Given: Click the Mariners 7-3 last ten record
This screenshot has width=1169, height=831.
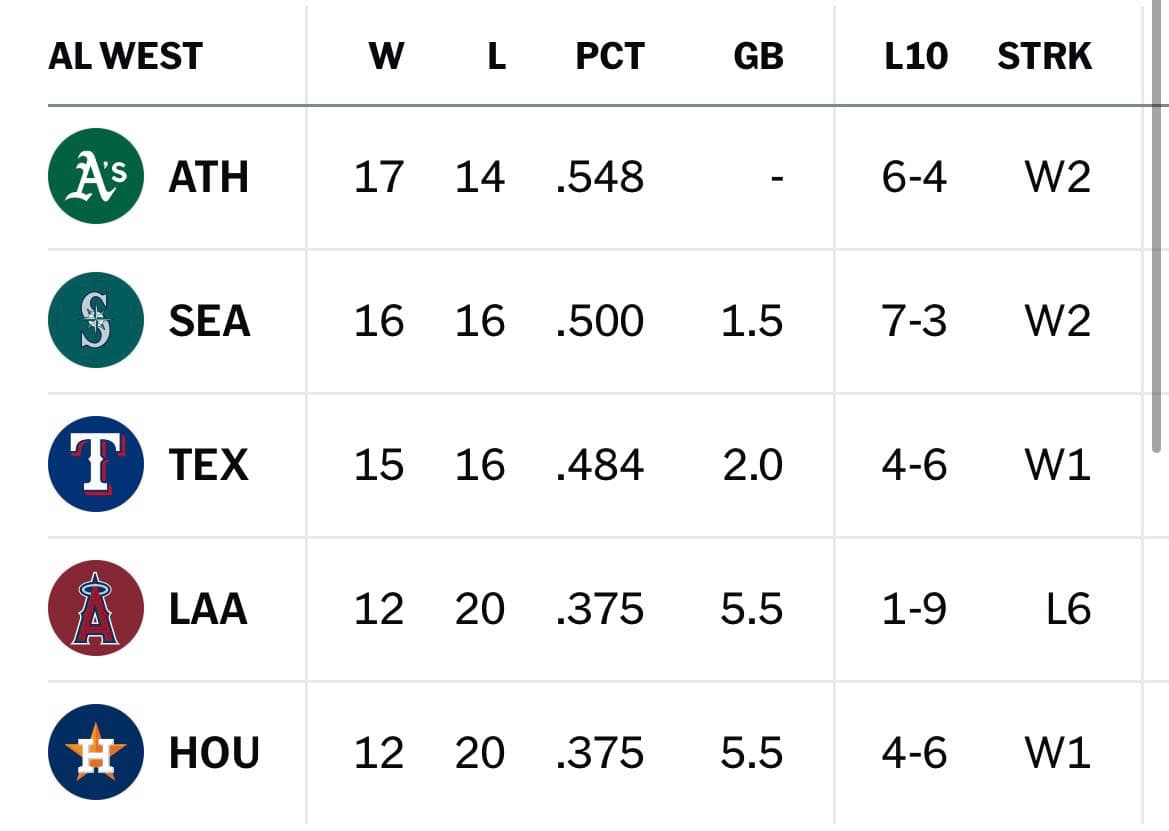Looking at the screenshot, I should [x=914, y=320].
